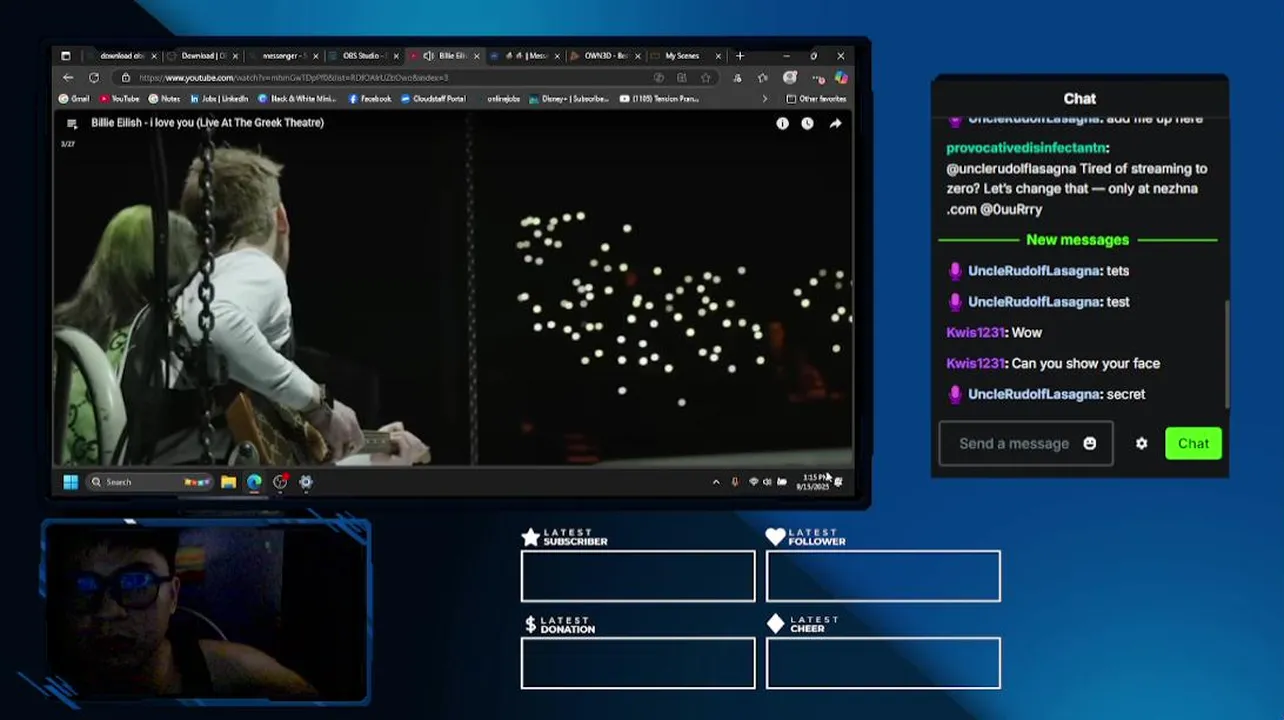Open Notes bookmark
This screenshot has width=1284, height=720.
pyautogui.click(x=164, y=99)
